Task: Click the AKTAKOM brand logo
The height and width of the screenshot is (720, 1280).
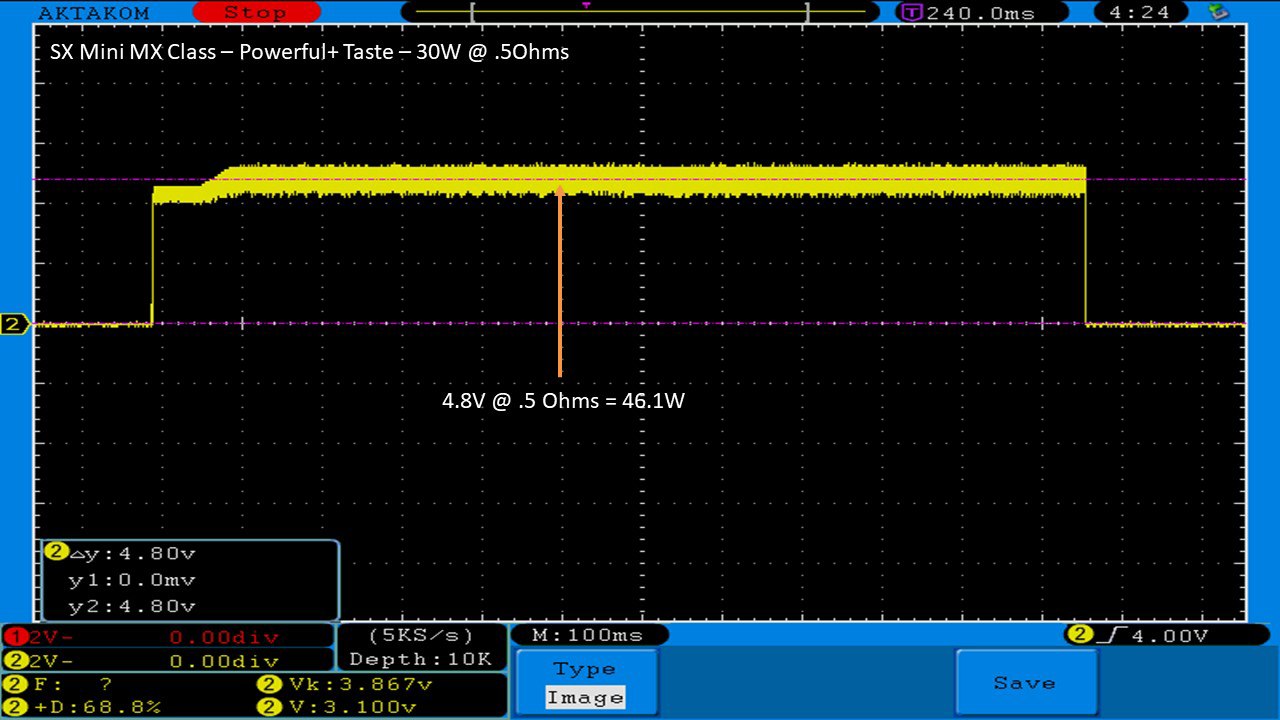Action: pyautogui.click(x=93, y=13)
